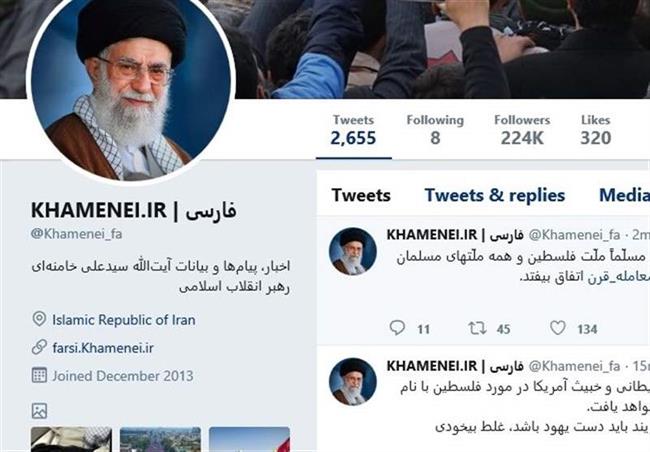Viewport: 650px width, 452px height.
Task: View the 2,655 Tweets count
Action: coord(353,130)
